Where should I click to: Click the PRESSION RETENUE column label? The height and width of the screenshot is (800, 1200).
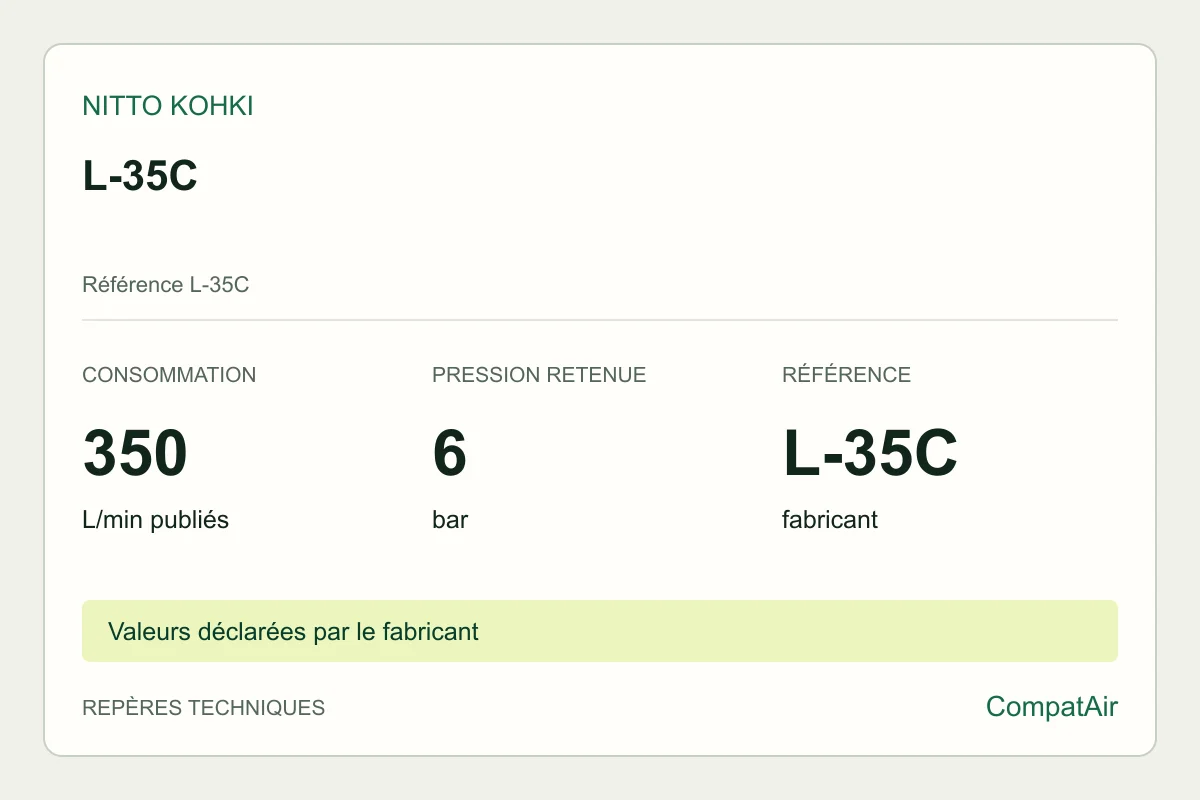pos(539,375)
